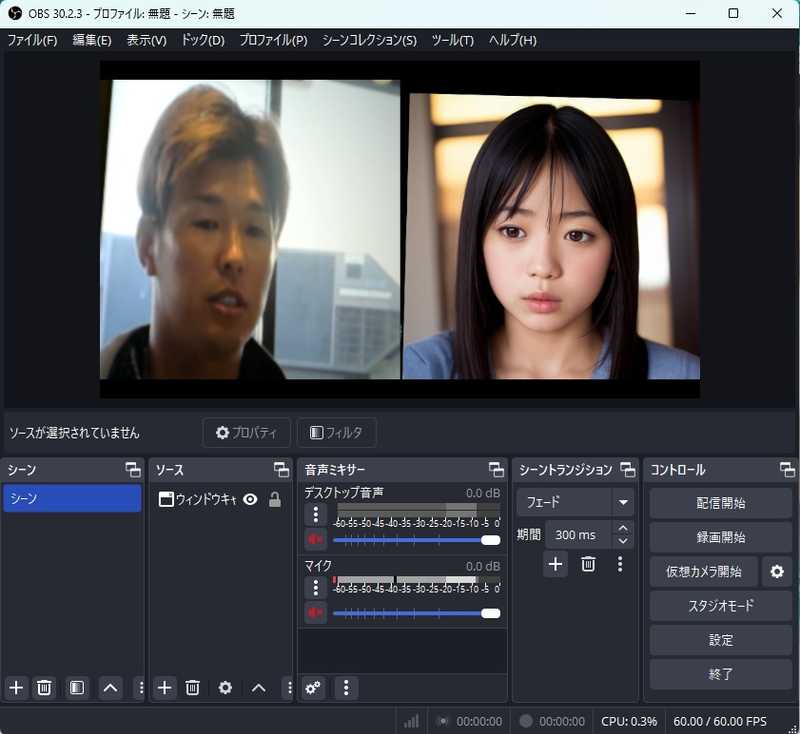
Task: Toggle lock on ウィンドウキャプチャ source
Action: click(x=274, y=499)
